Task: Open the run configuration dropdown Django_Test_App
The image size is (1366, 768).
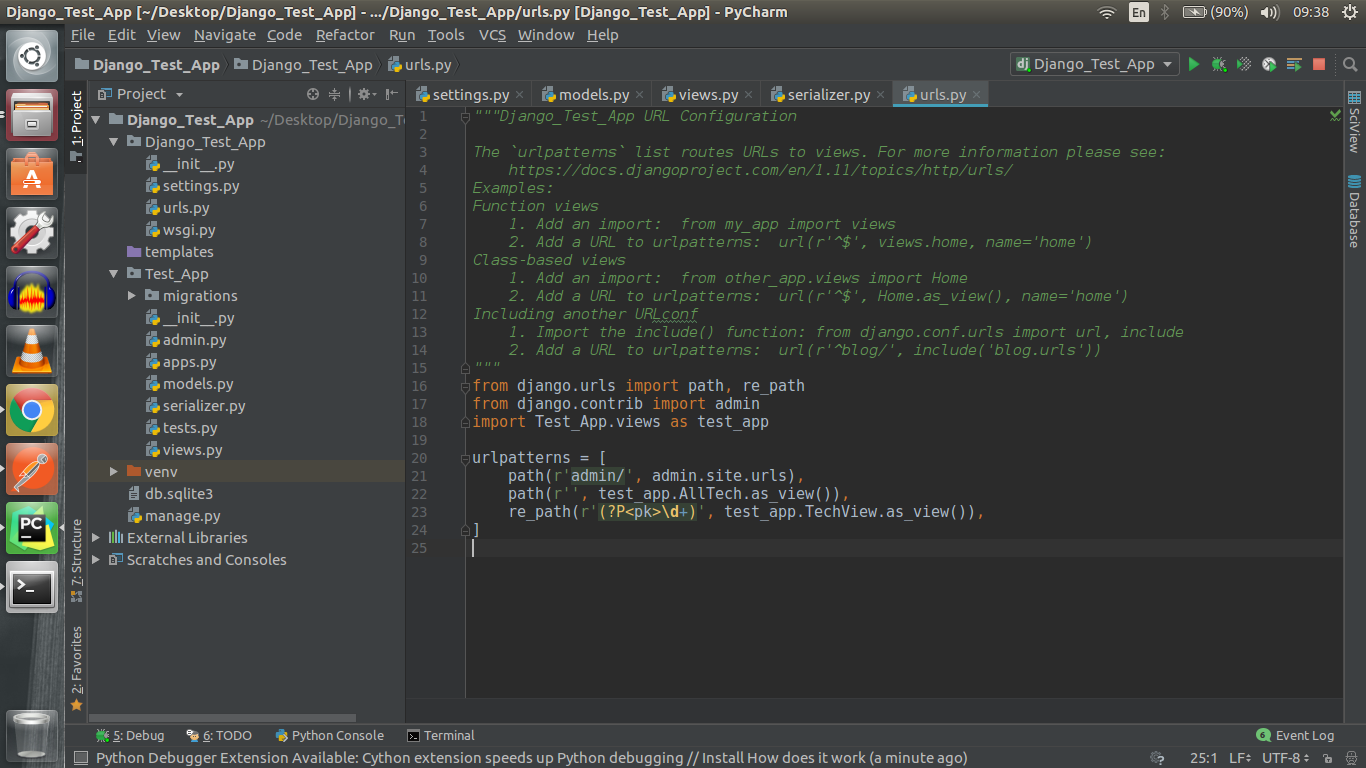Action: [1094, 64]
